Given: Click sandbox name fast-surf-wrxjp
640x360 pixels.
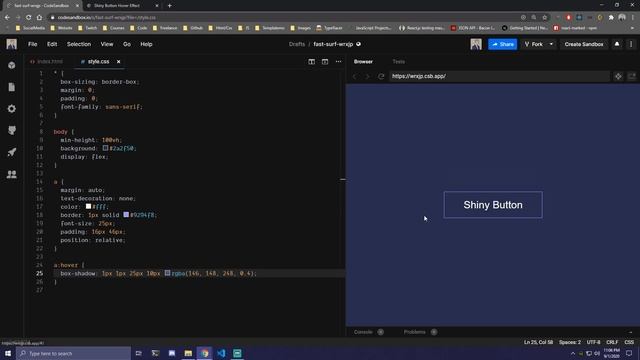Looking at the screenshot, I should [333, 44].
